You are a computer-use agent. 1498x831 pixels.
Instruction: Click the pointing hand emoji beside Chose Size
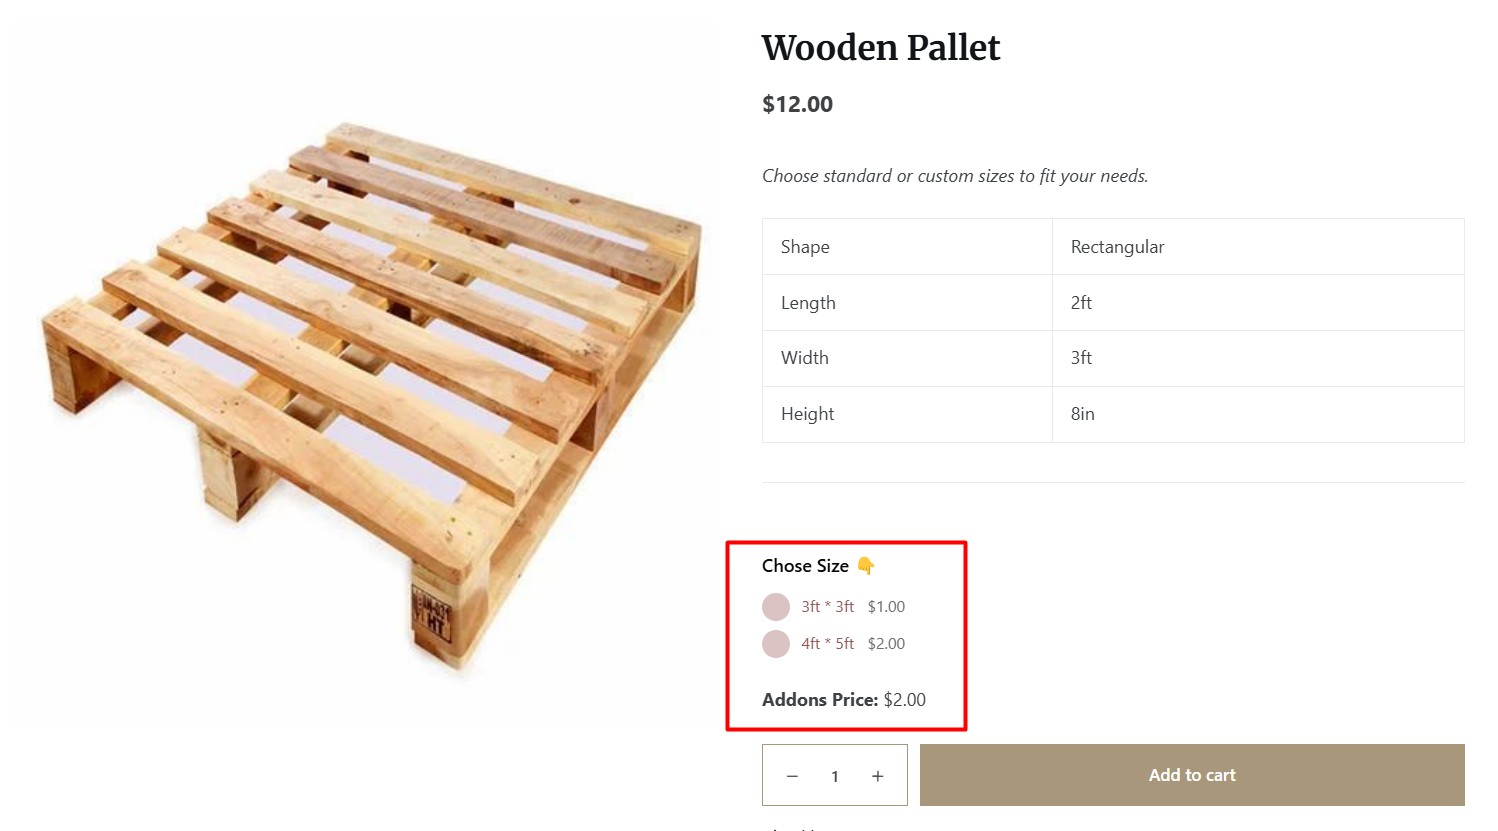tap(866, 566)
